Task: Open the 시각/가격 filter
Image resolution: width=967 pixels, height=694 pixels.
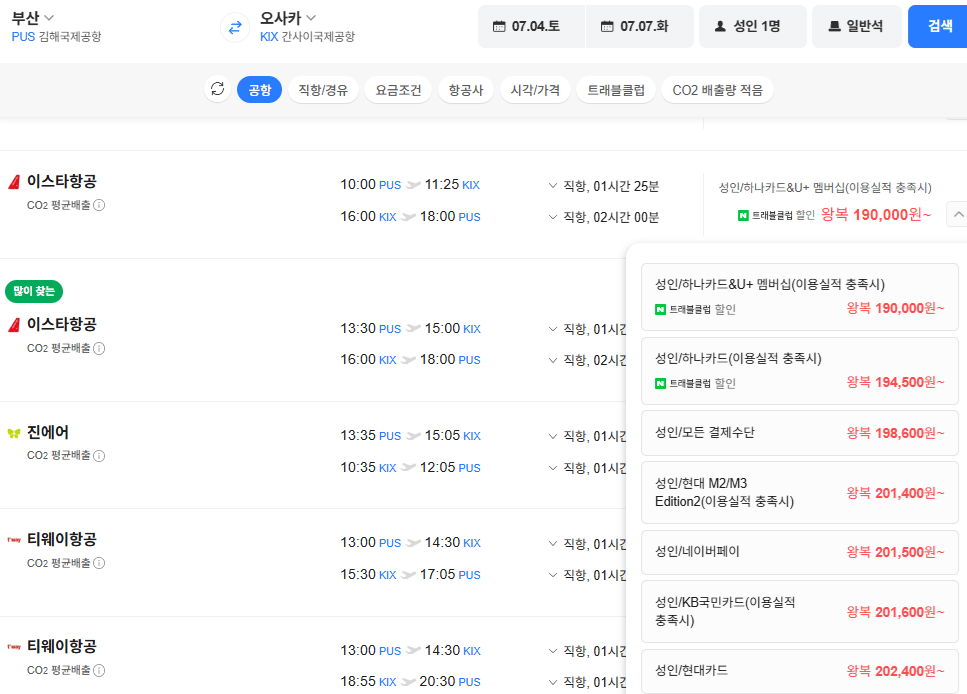Action: coord(535,90)
